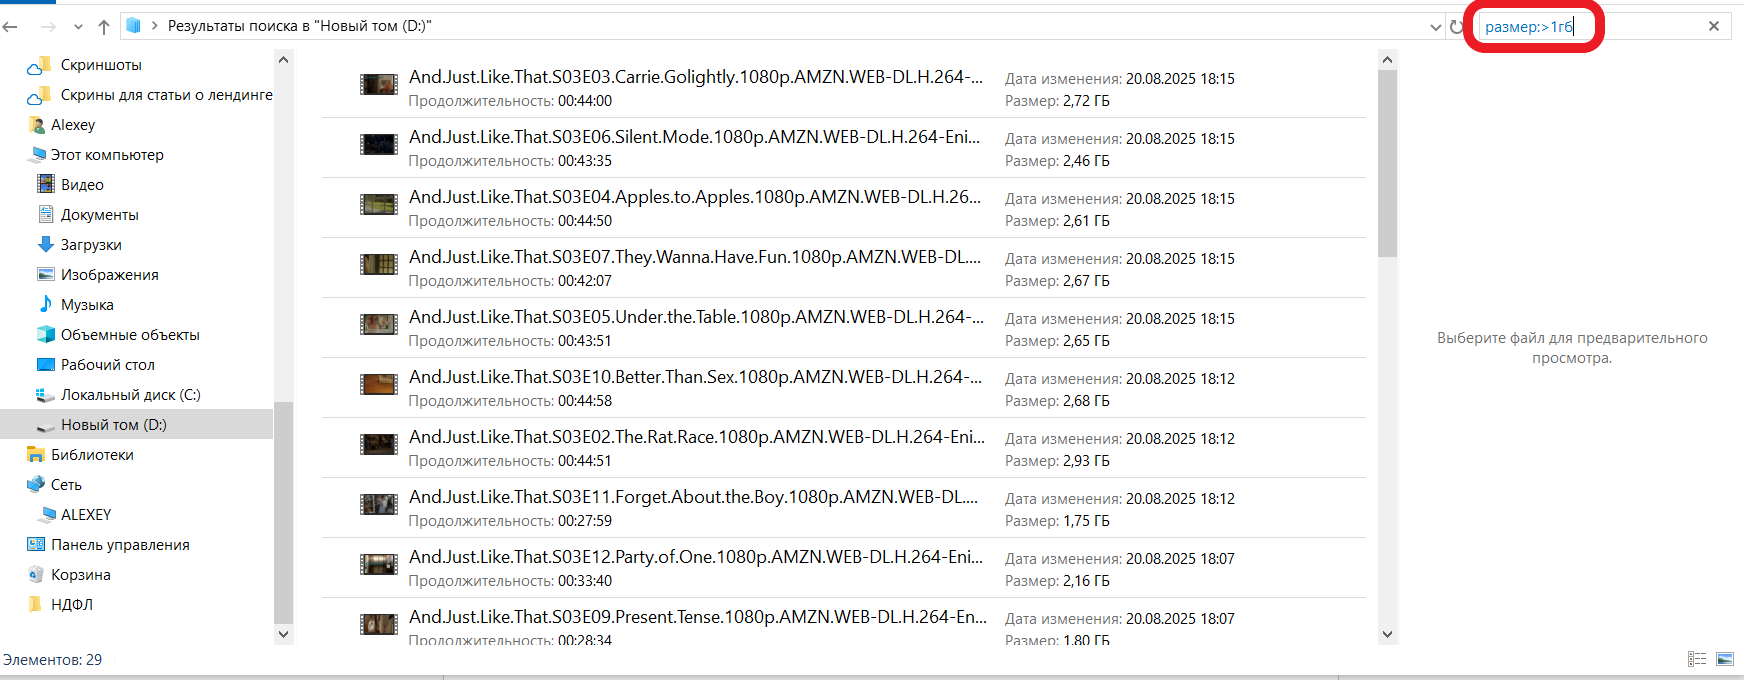The image size is (1744, 680).
Task: Open the Документы icon in sidebar
Action: click(x=46, y=214)
